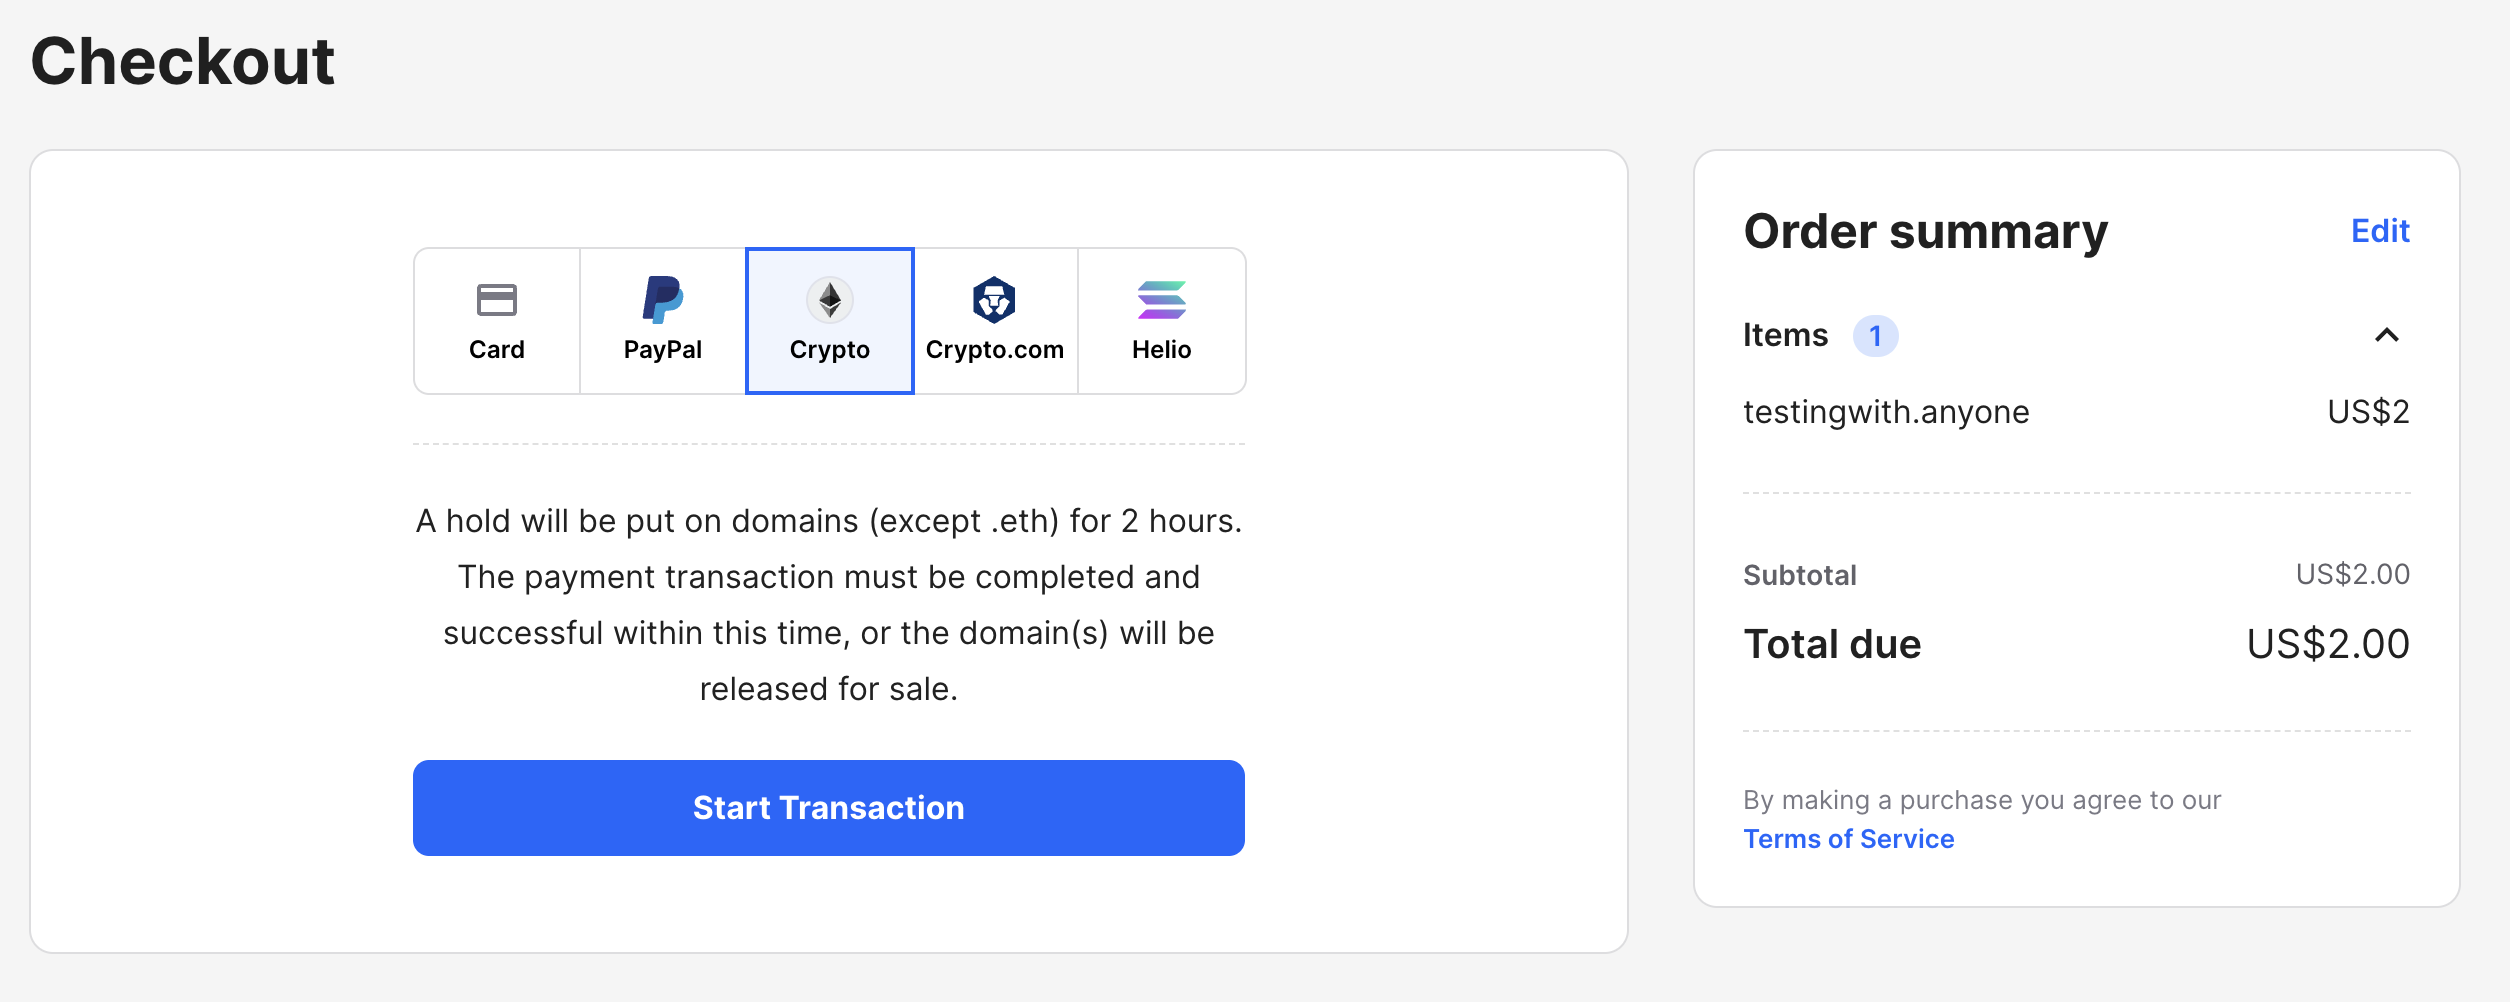Click the Total due amount US$2.00
The image size is (2510, 1002).
(x=2327, y=644)
